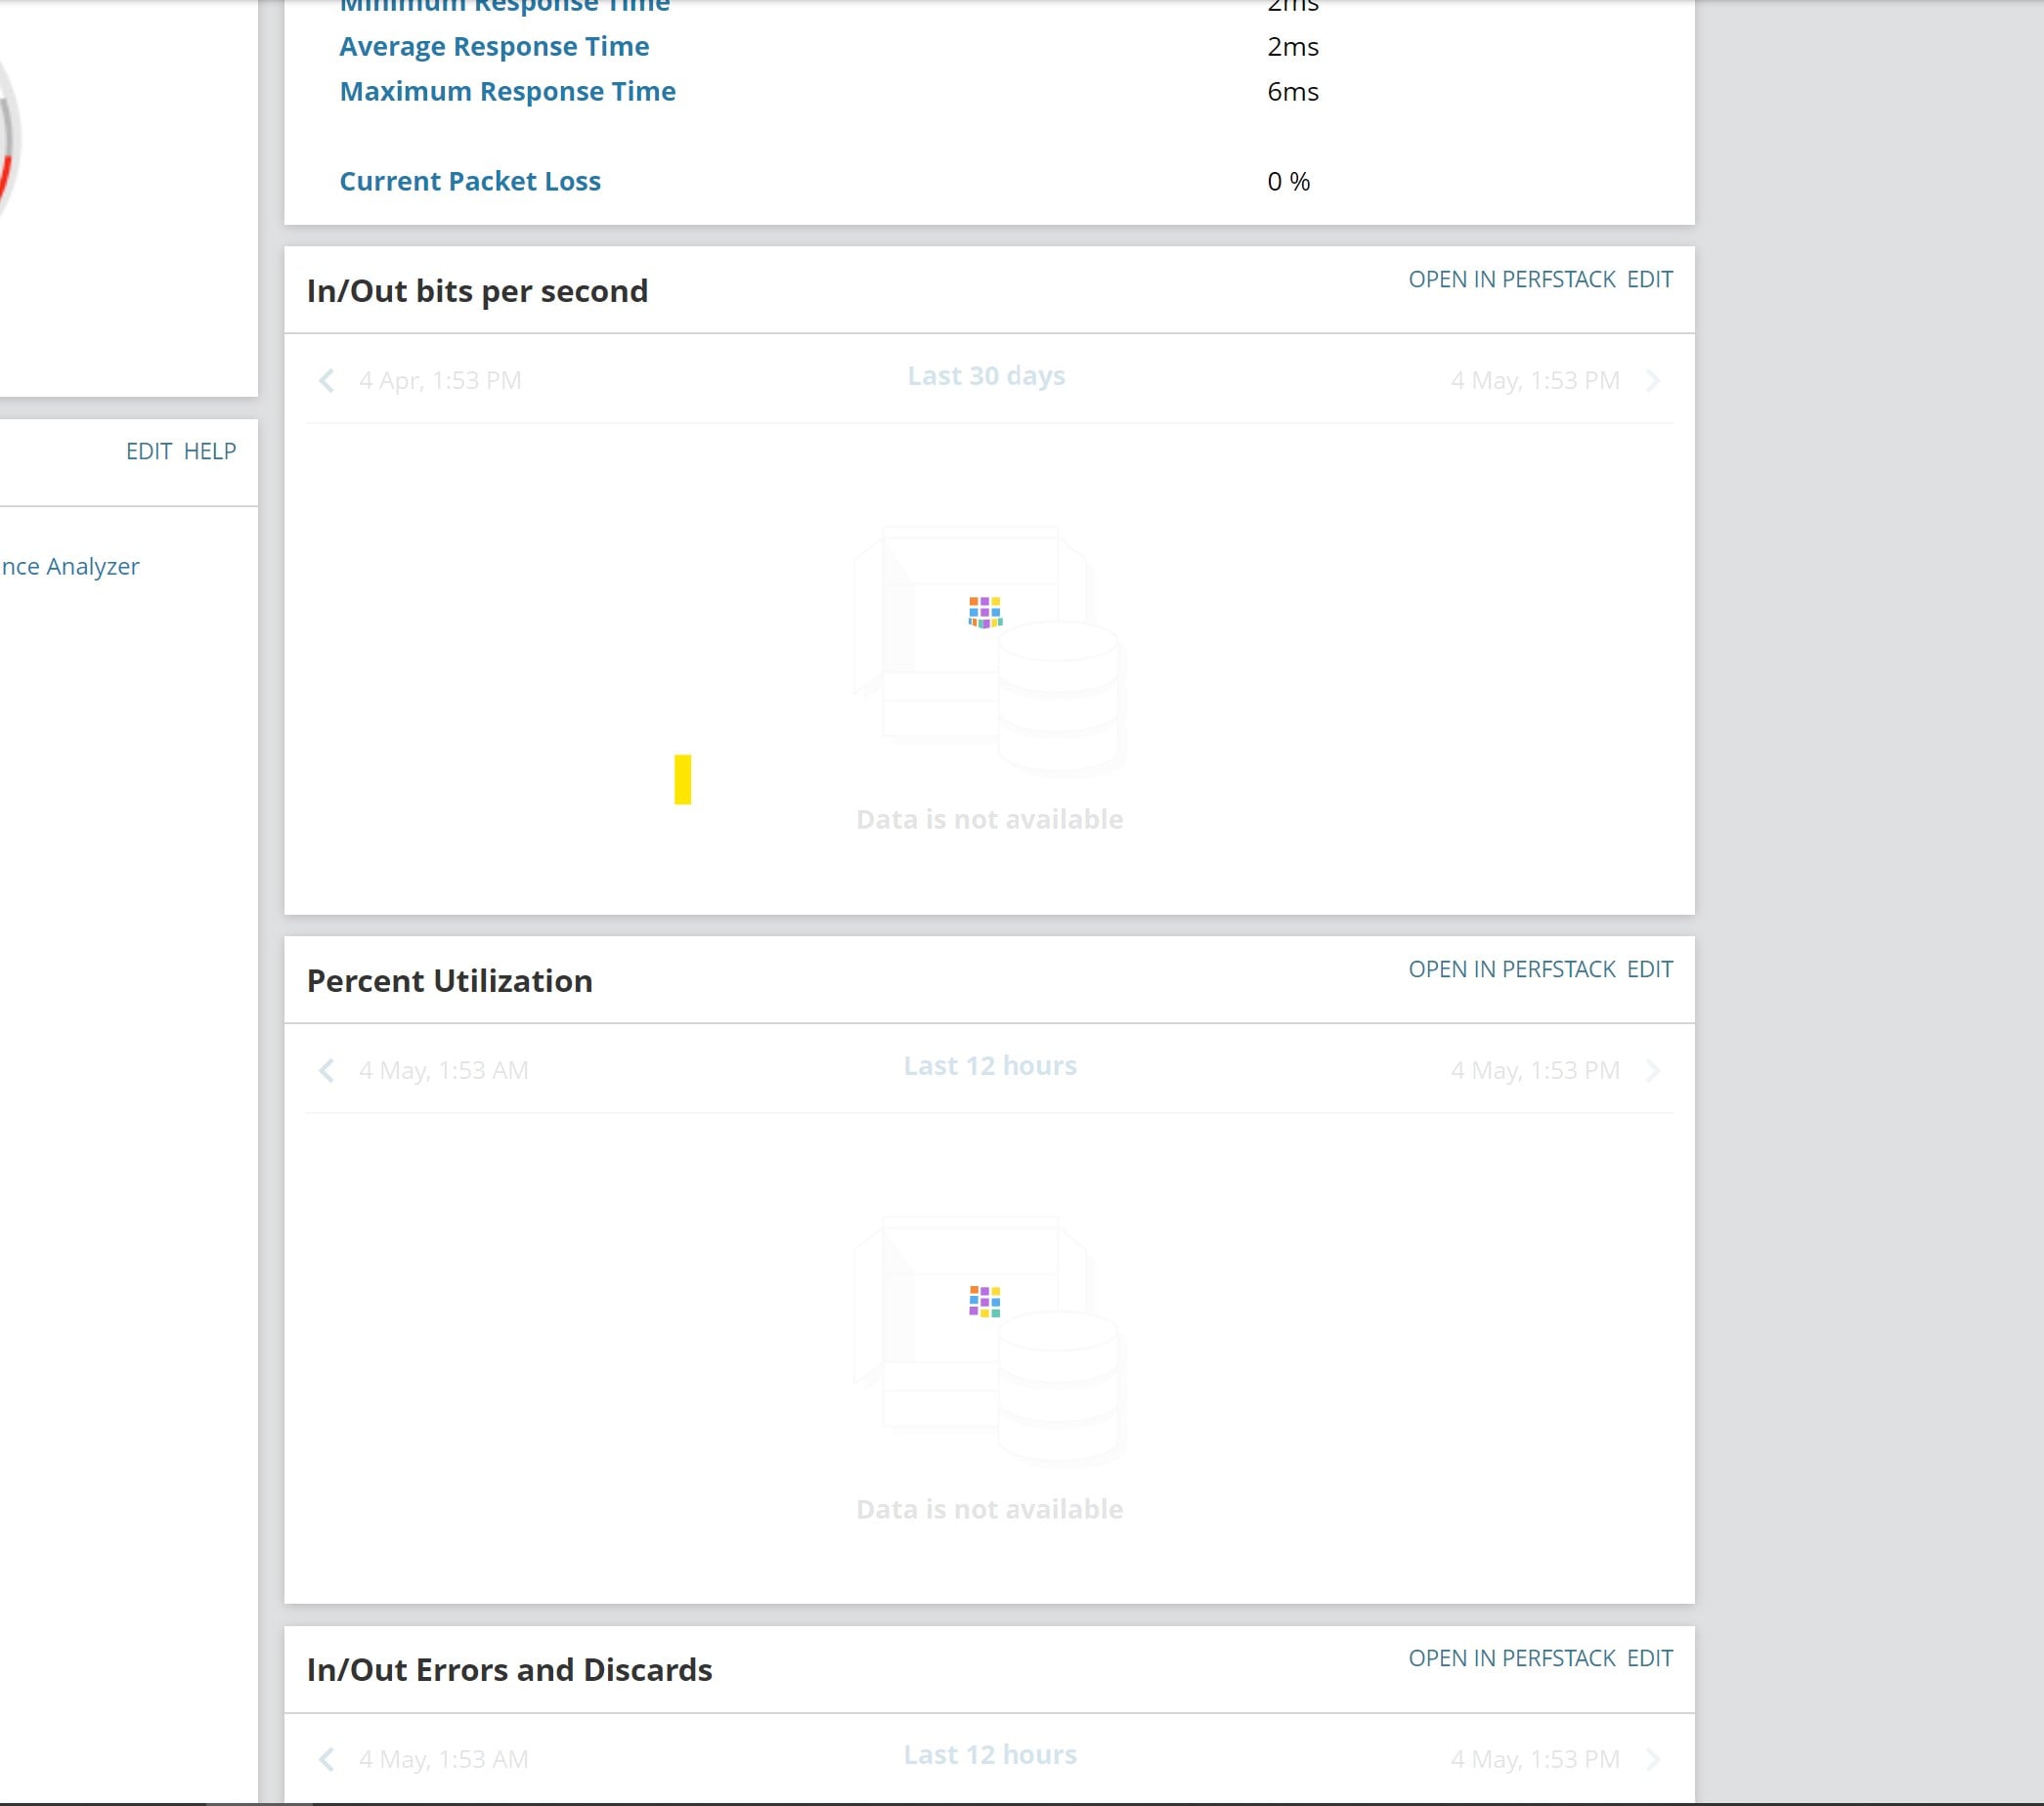Image resolution: width=2044 pixels, height=1806 pixels.
Task: Click HELP link in left panel
Action: coord(210,451)
